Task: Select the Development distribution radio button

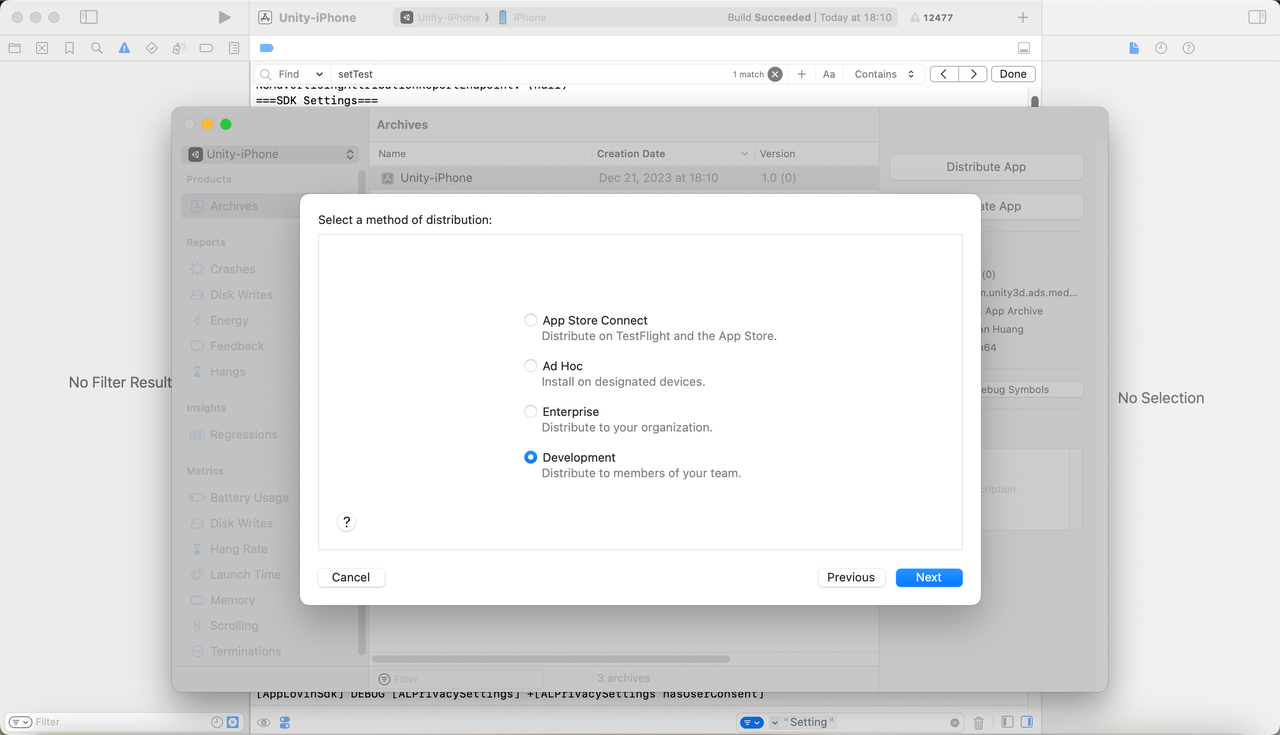Action: (530, 457)
